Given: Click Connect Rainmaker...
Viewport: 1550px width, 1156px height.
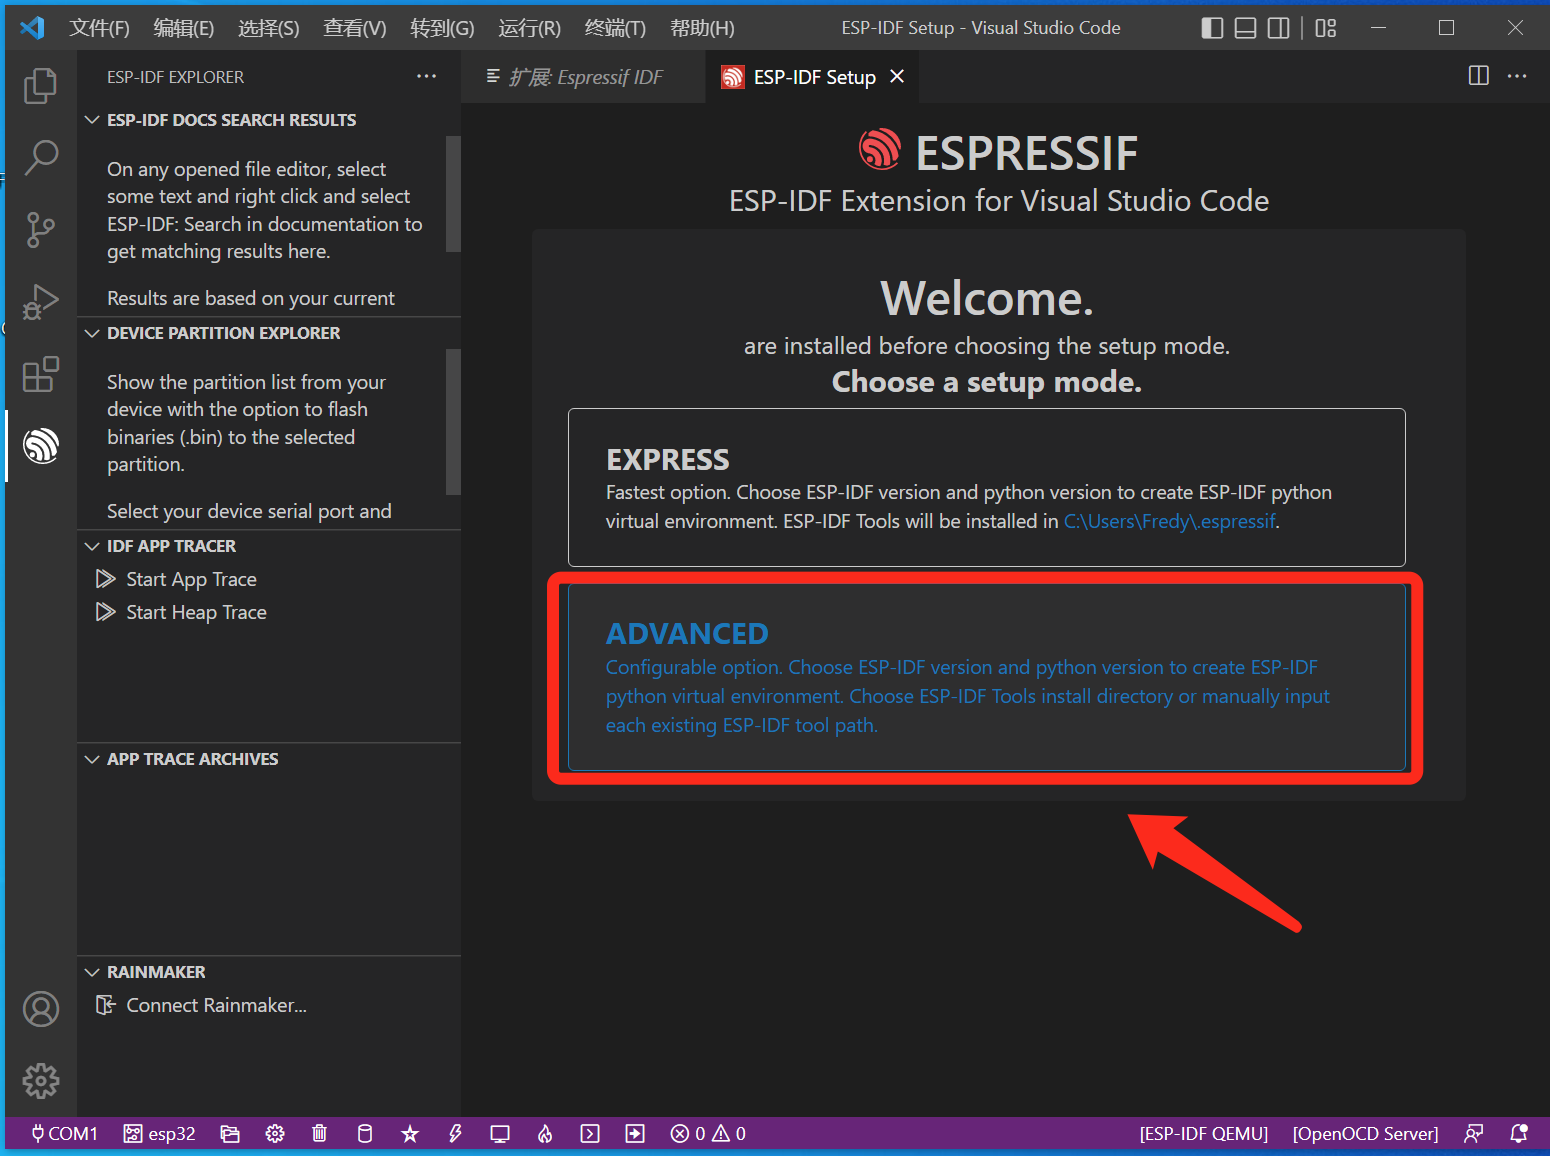Looking at the screenshot, I should pyautogui.click(x=216, y=1005).
